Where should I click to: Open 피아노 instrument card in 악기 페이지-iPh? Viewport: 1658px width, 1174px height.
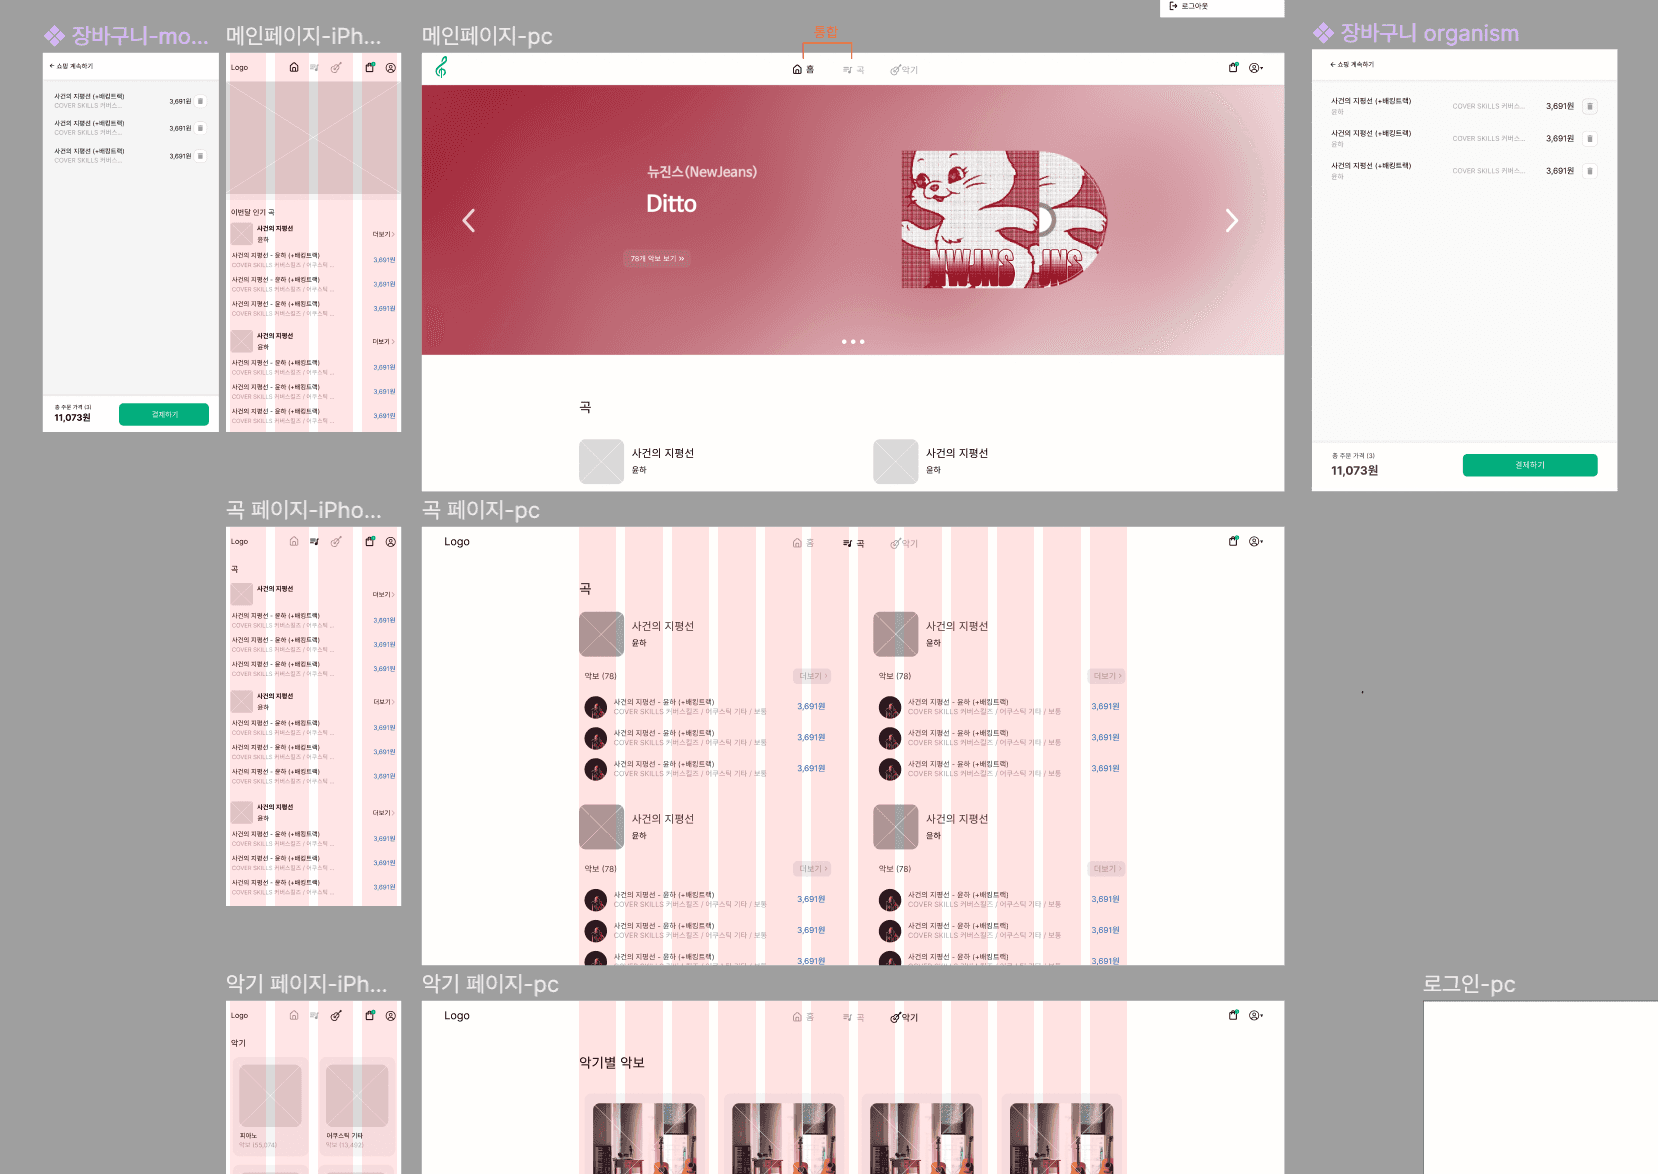(x=270, y=1106)
